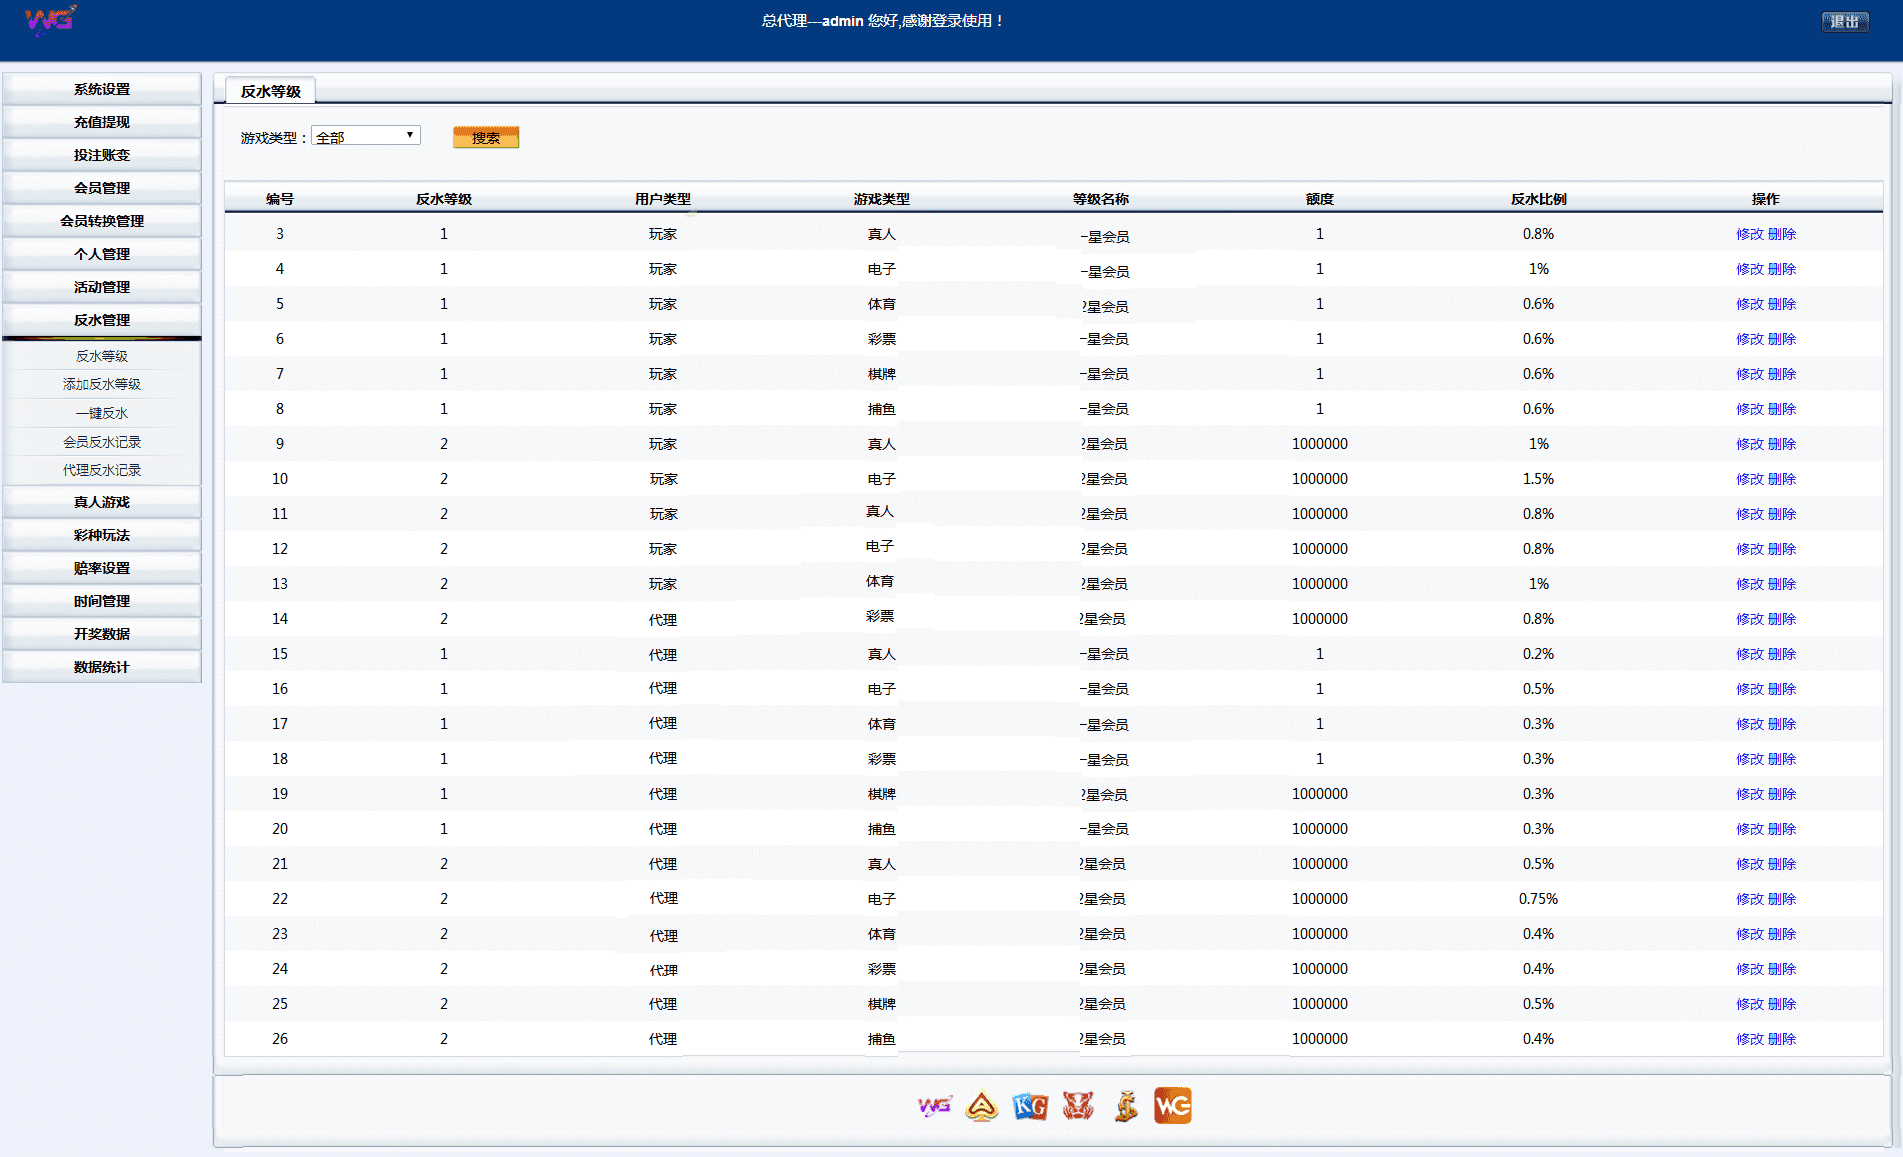Screen dimensions: 1903x1157
Task: Click 删除 link for row number 26
Action: 1782,1039
